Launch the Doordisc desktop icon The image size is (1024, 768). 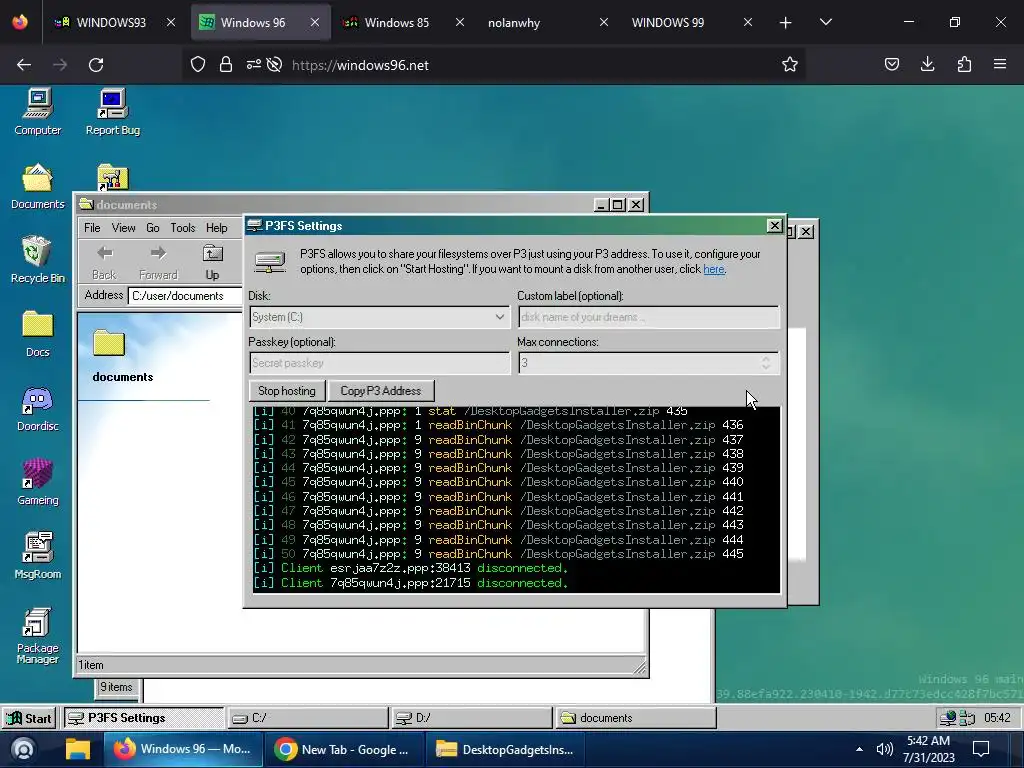pos(38,408)
